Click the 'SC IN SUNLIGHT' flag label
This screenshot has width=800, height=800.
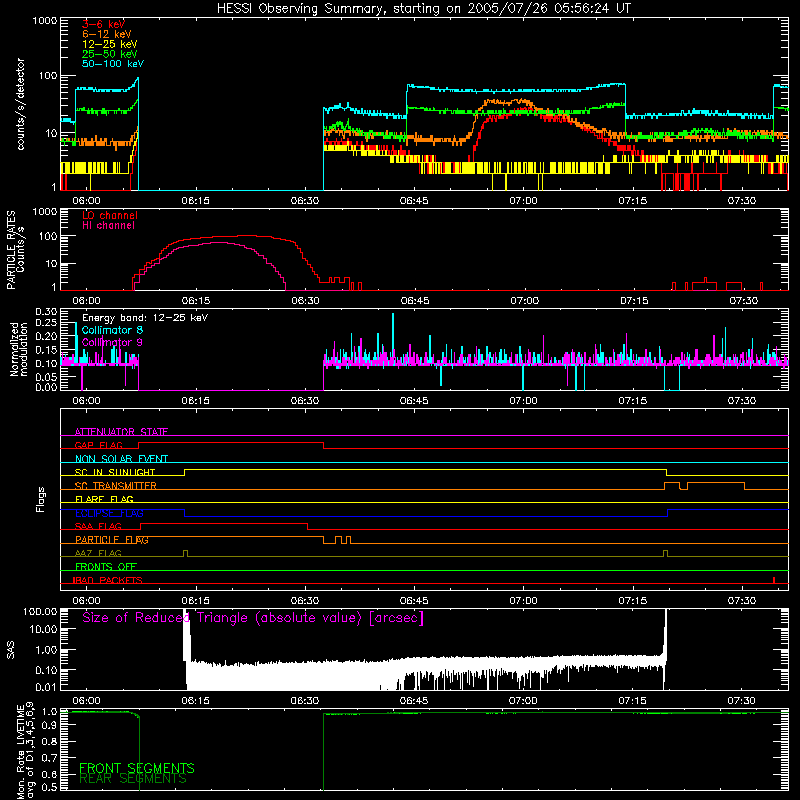[x=115, y=472]
